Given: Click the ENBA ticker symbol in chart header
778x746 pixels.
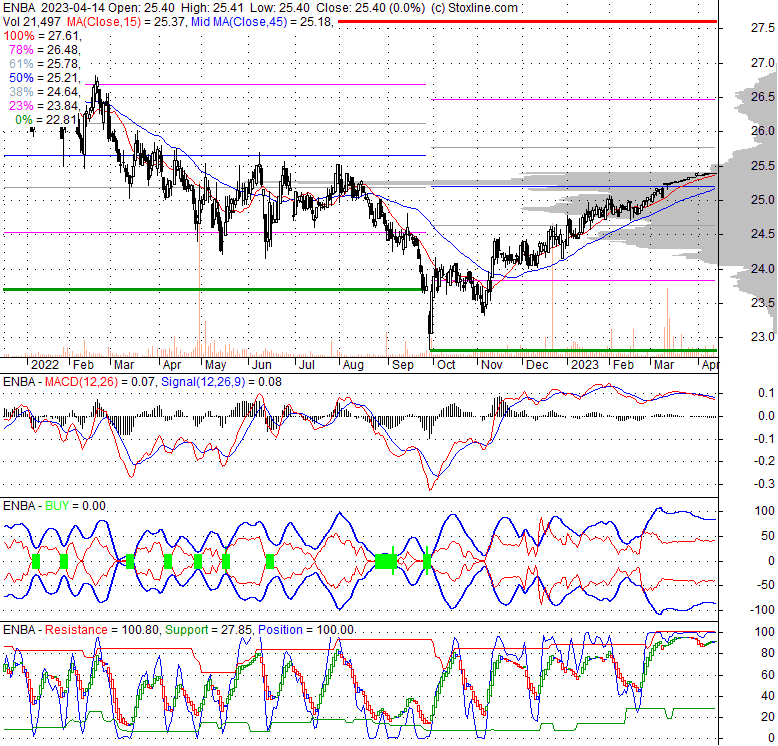Looking at the screenshot, I should click(x=19, y=8).
